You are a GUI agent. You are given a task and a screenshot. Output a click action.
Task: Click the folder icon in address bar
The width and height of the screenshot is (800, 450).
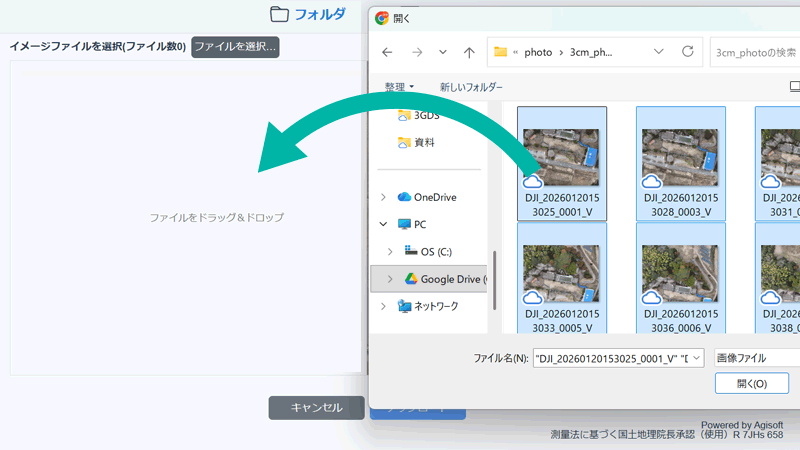click(501, 52)
